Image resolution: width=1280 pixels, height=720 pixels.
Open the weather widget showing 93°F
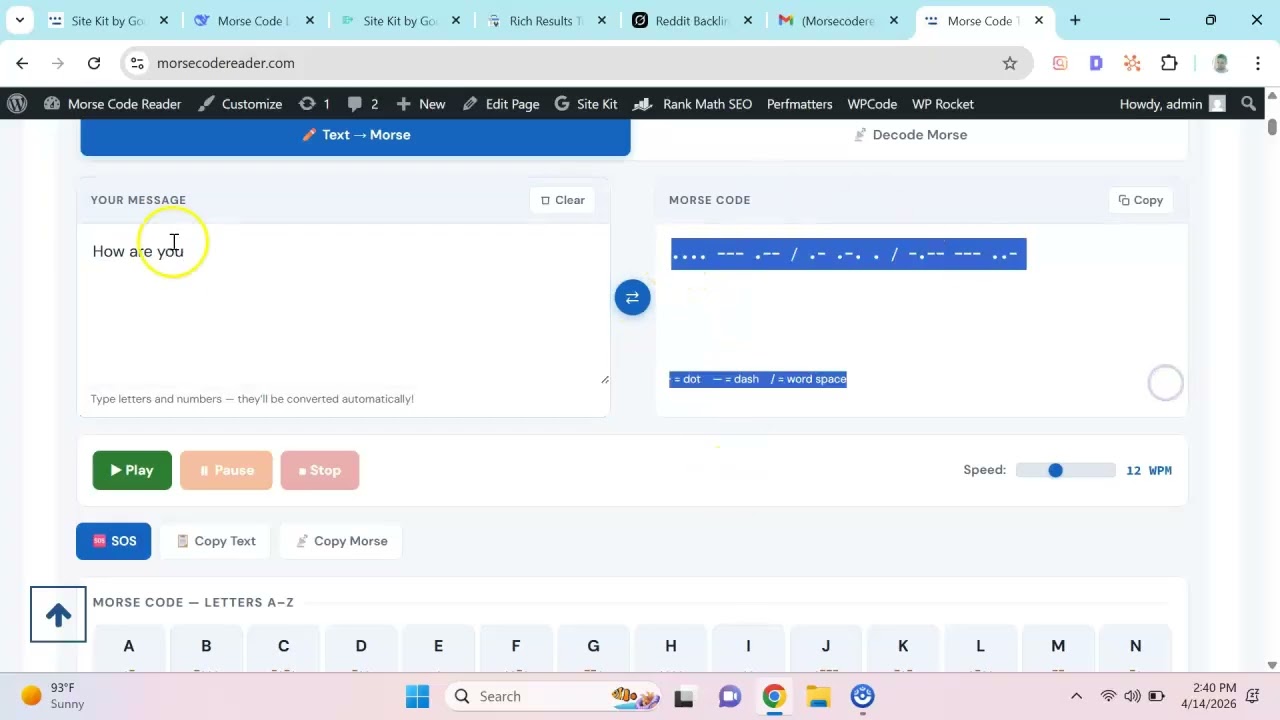pyautogui.click(x=54, y=696)
